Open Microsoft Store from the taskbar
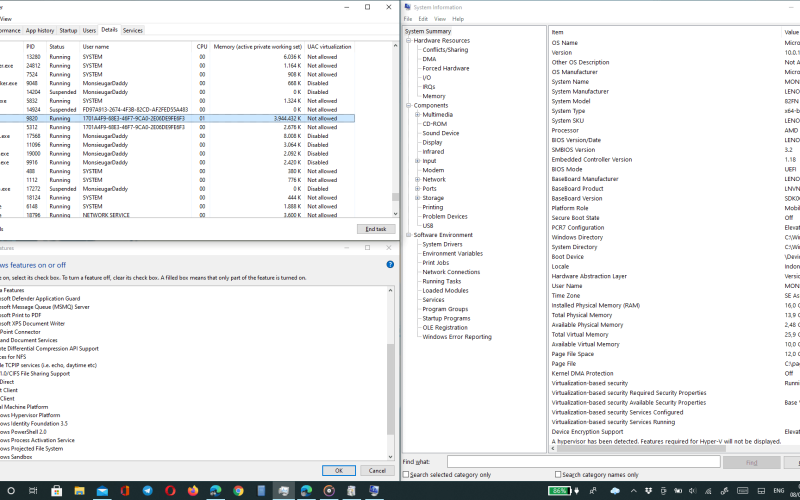800x500 pixels. click(x=57, y=491)
